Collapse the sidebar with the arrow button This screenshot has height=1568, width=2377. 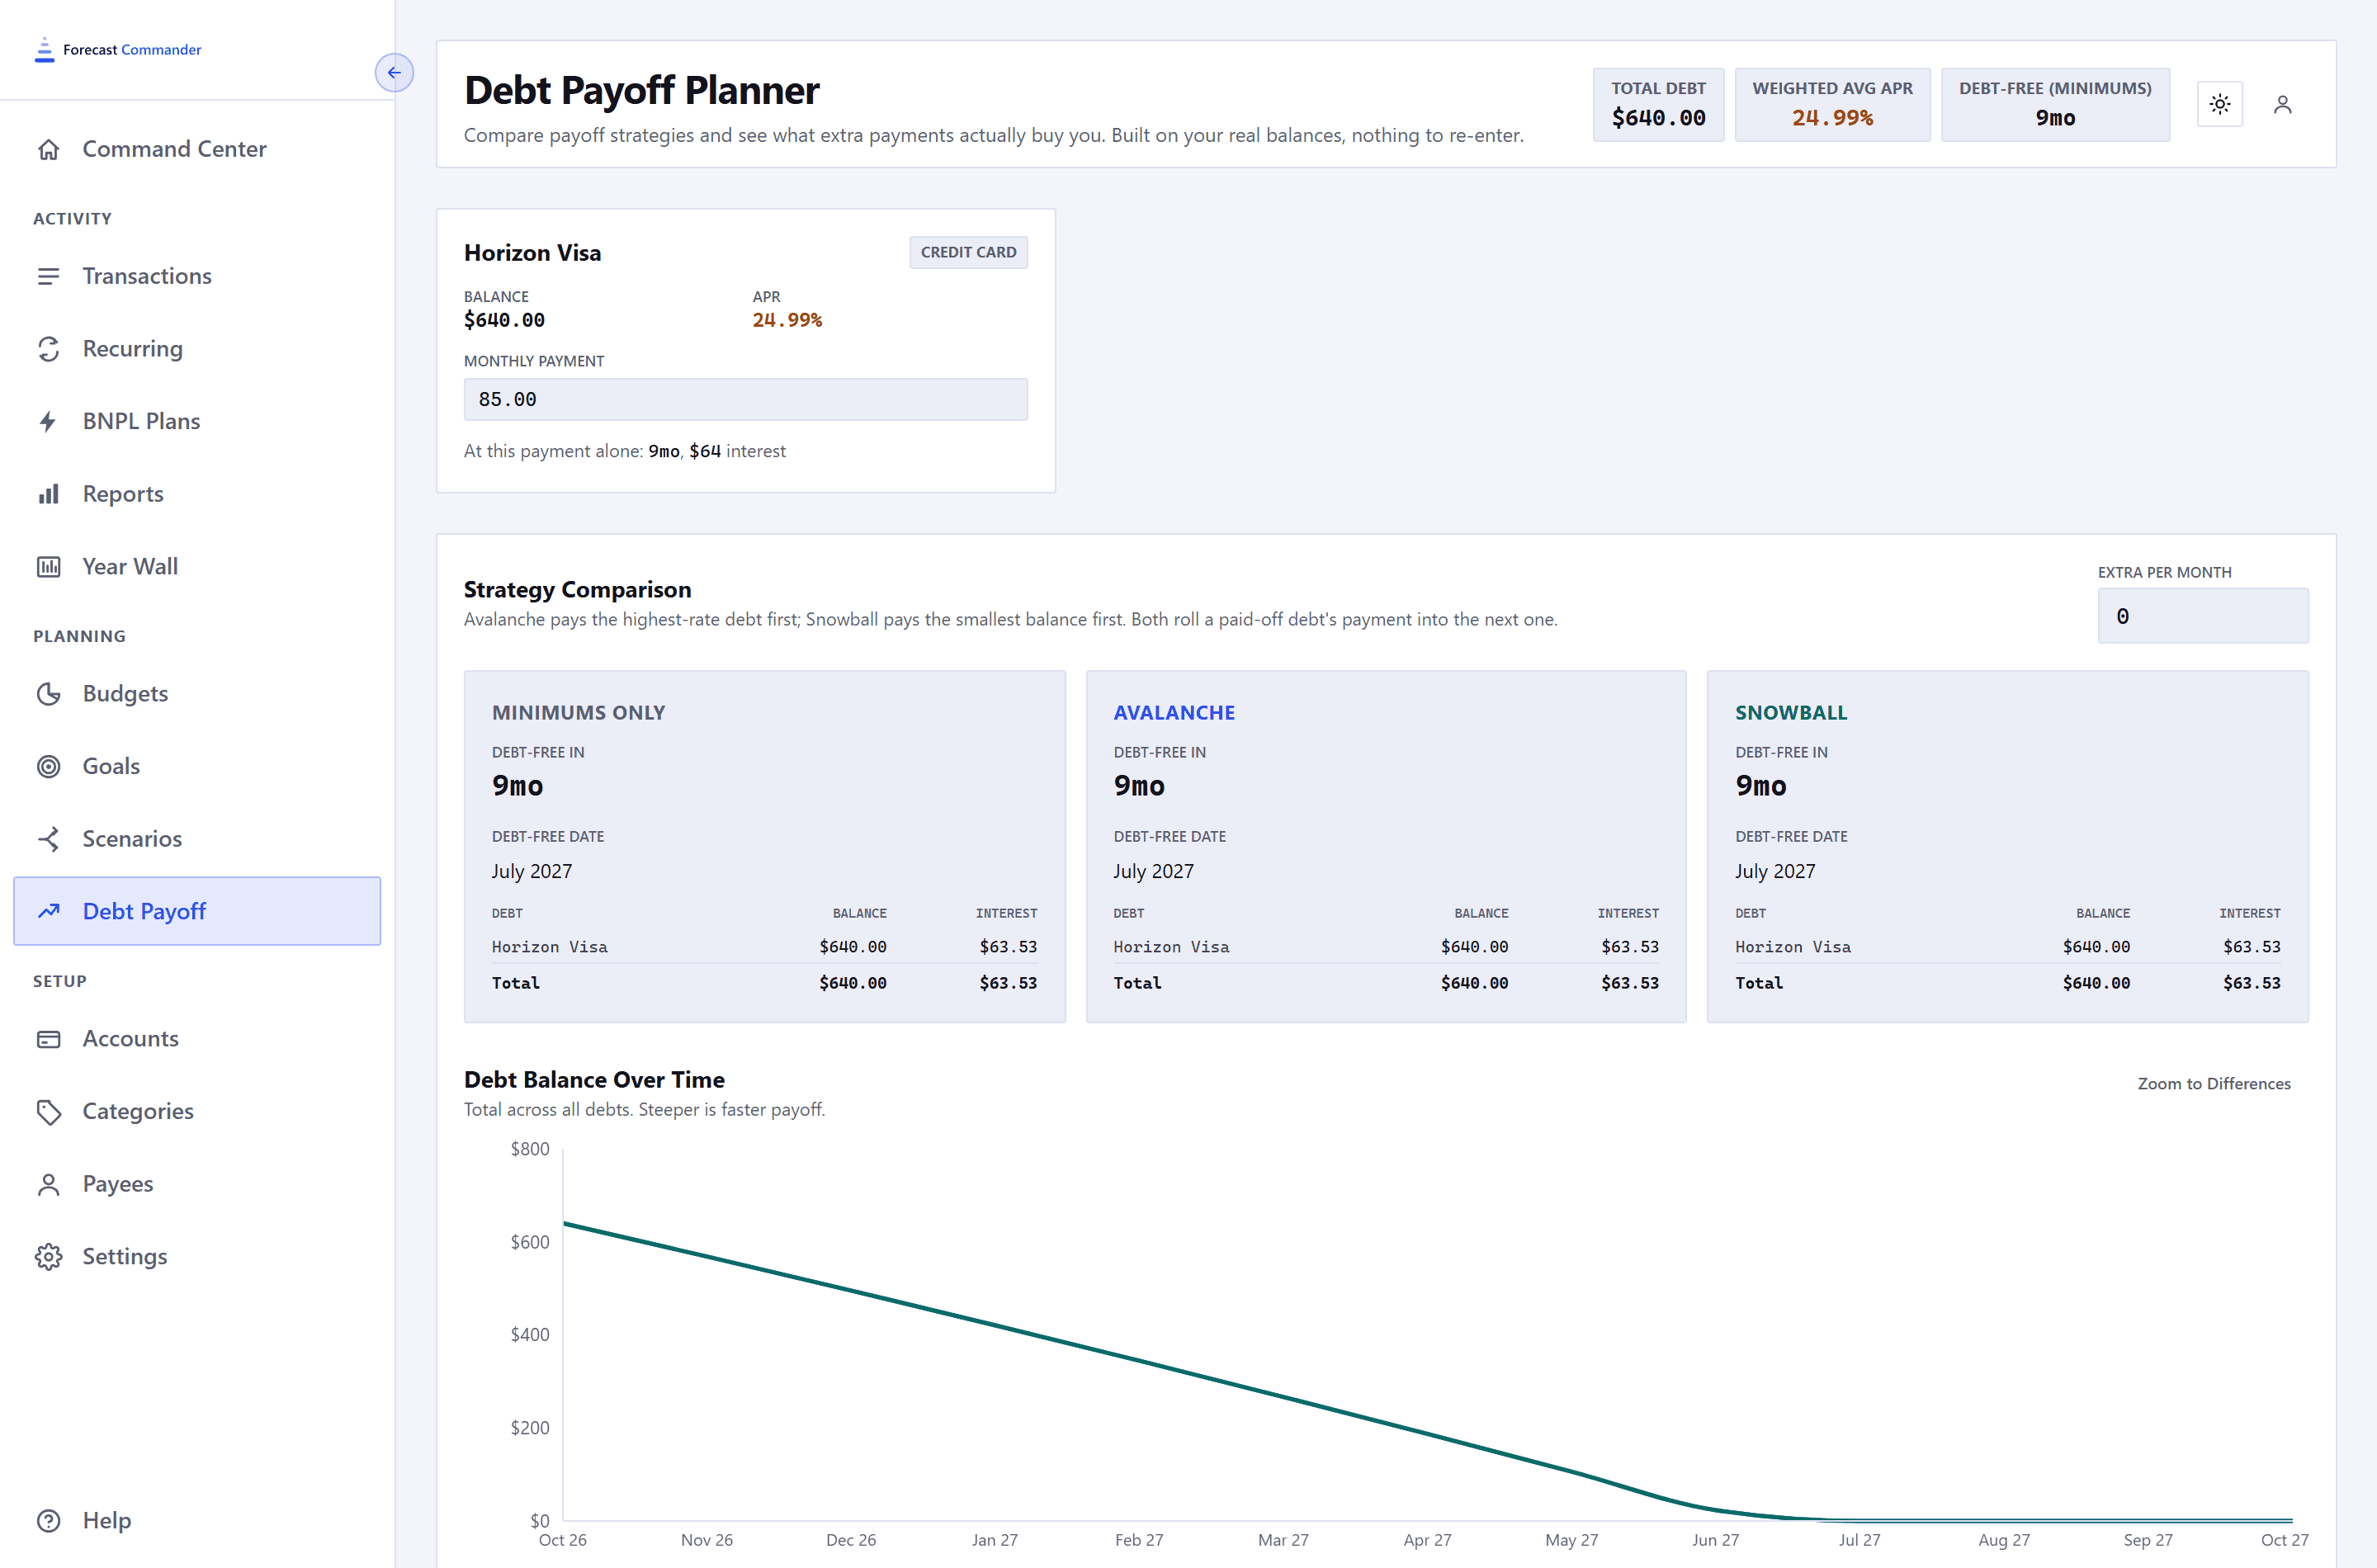point(394,73)
